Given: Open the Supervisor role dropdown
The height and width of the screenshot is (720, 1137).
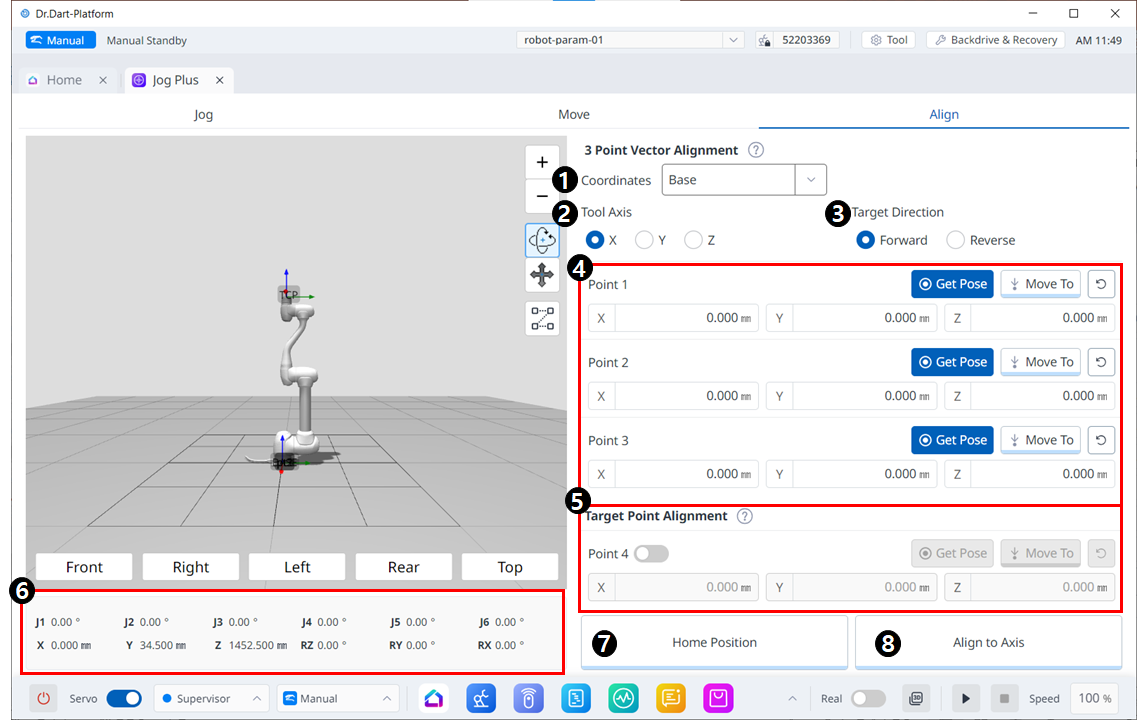Looking at the screenshot, I should pyautogui.click(x=211, y=698).
